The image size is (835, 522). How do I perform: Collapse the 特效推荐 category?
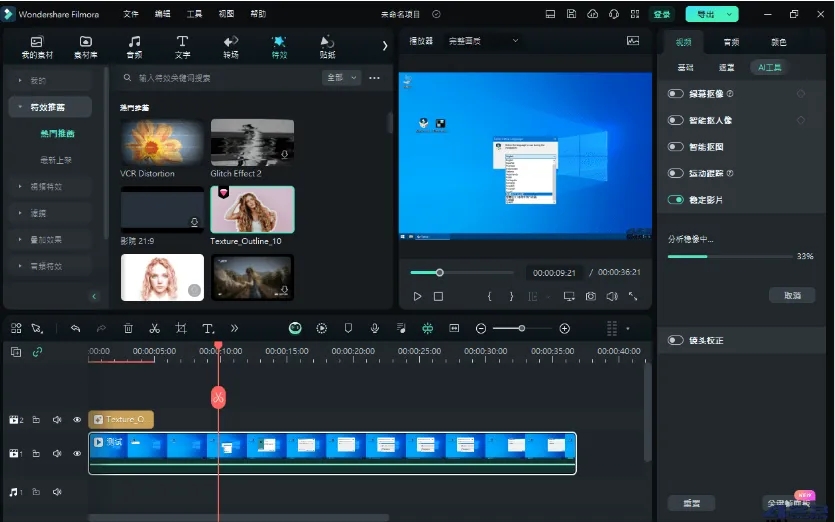pyautogui.click(x=50, y=107)
